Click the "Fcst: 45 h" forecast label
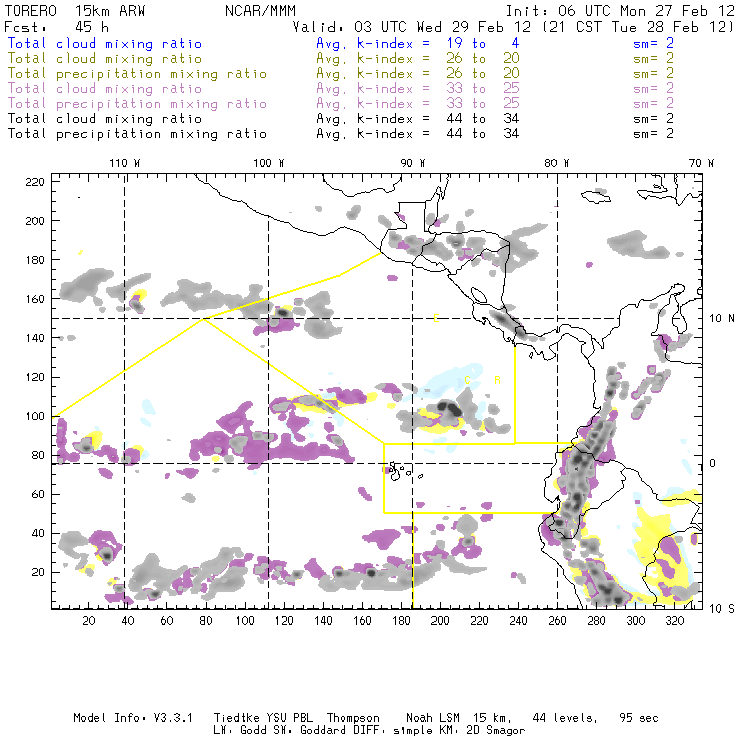This screenshot has width=740, height=740. (56, 27)
